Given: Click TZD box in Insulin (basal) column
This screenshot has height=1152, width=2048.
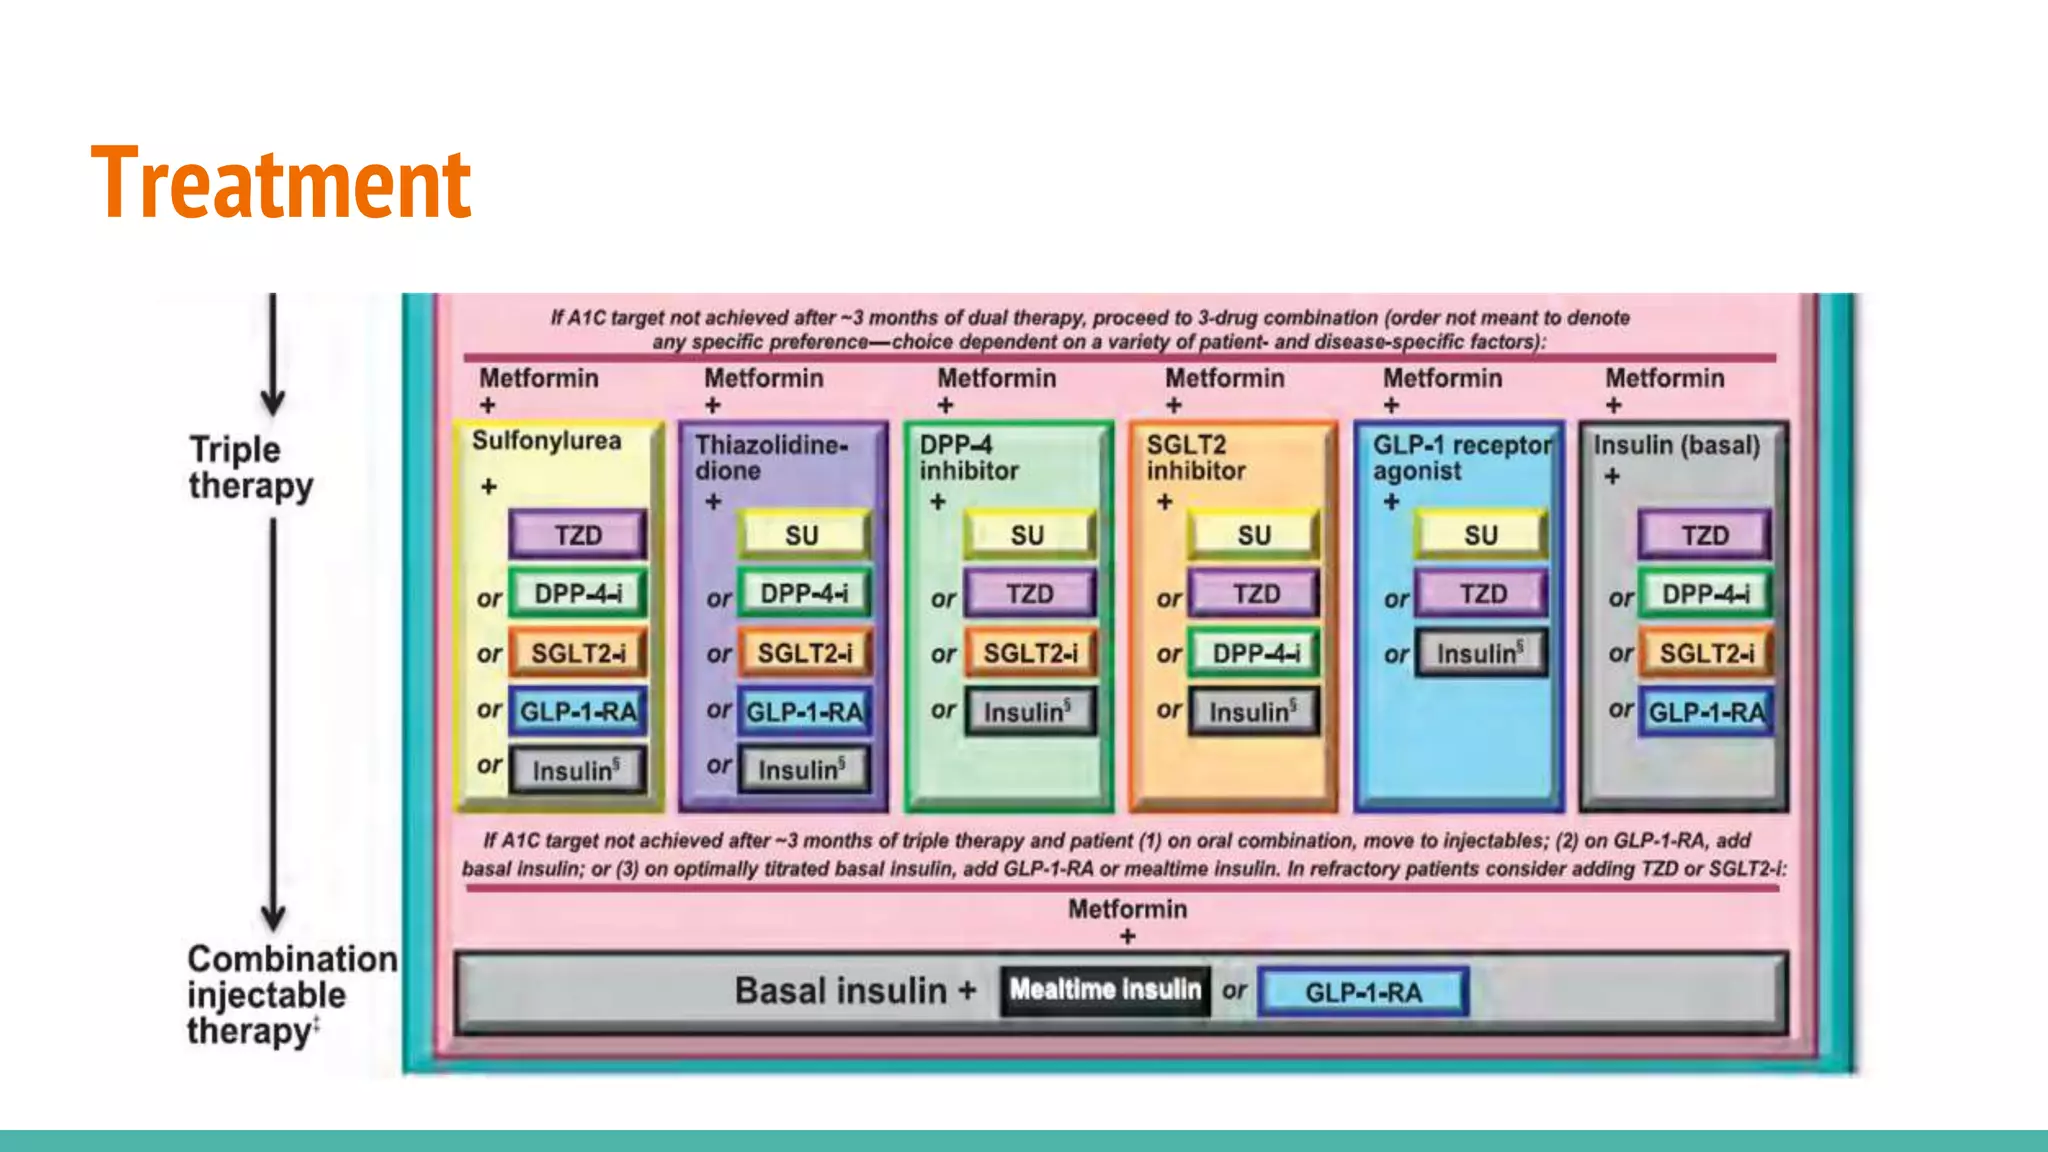Looking at the screenshot, I should tap(1704, 535).
